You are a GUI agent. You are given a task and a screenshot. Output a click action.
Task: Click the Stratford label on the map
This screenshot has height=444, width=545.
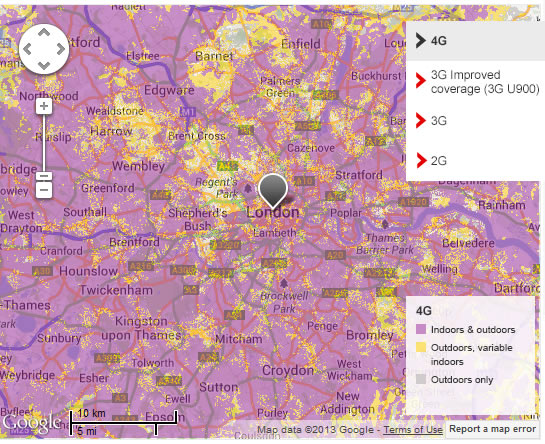click(x=359, y=175)
